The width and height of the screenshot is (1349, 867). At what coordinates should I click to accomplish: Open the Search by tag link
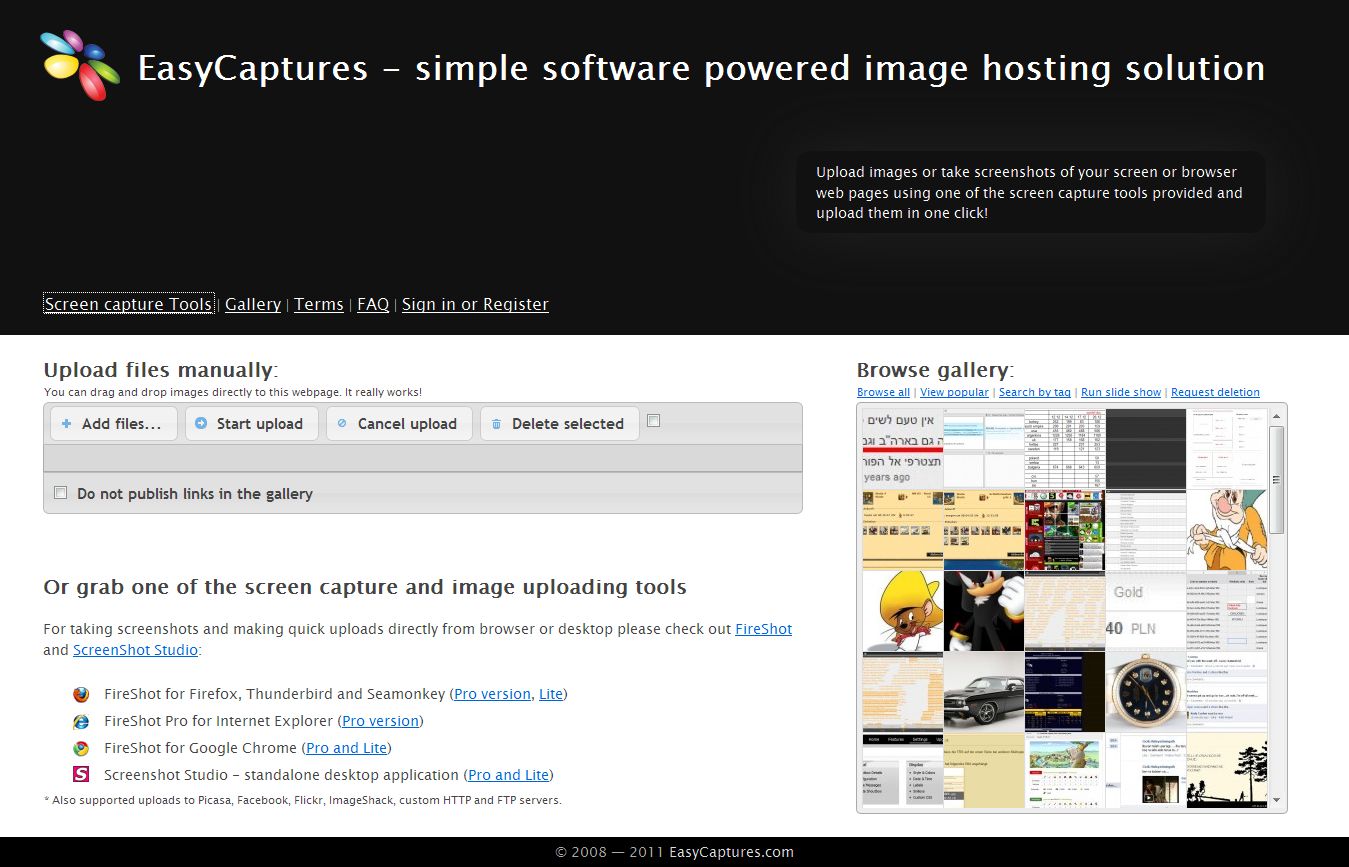click(x=1034, y=392)
